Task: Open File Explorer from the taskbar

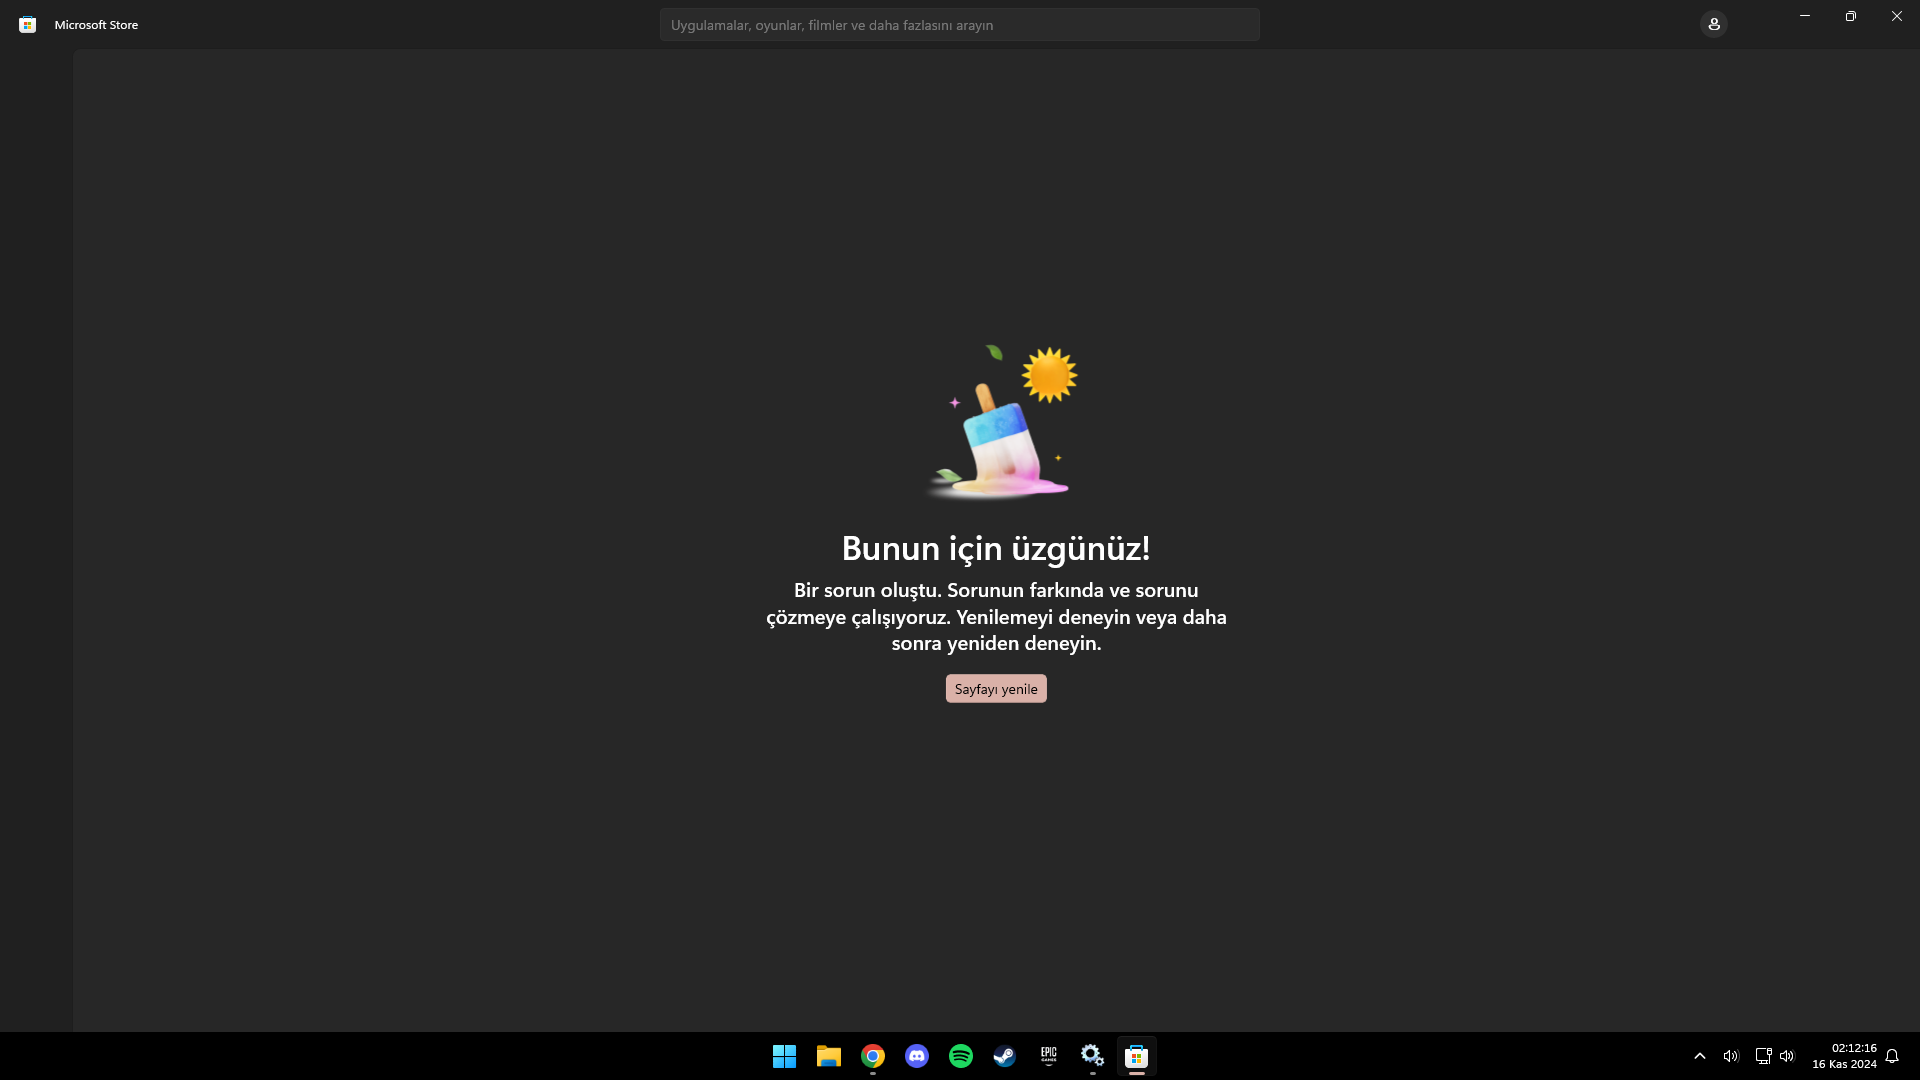Action: (828, 1056)
